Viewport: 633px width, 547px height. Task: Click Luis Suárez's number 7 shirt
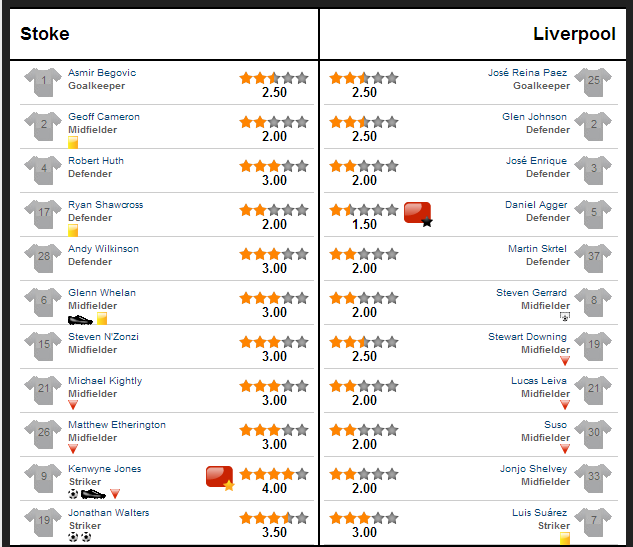tap(593, 522)
